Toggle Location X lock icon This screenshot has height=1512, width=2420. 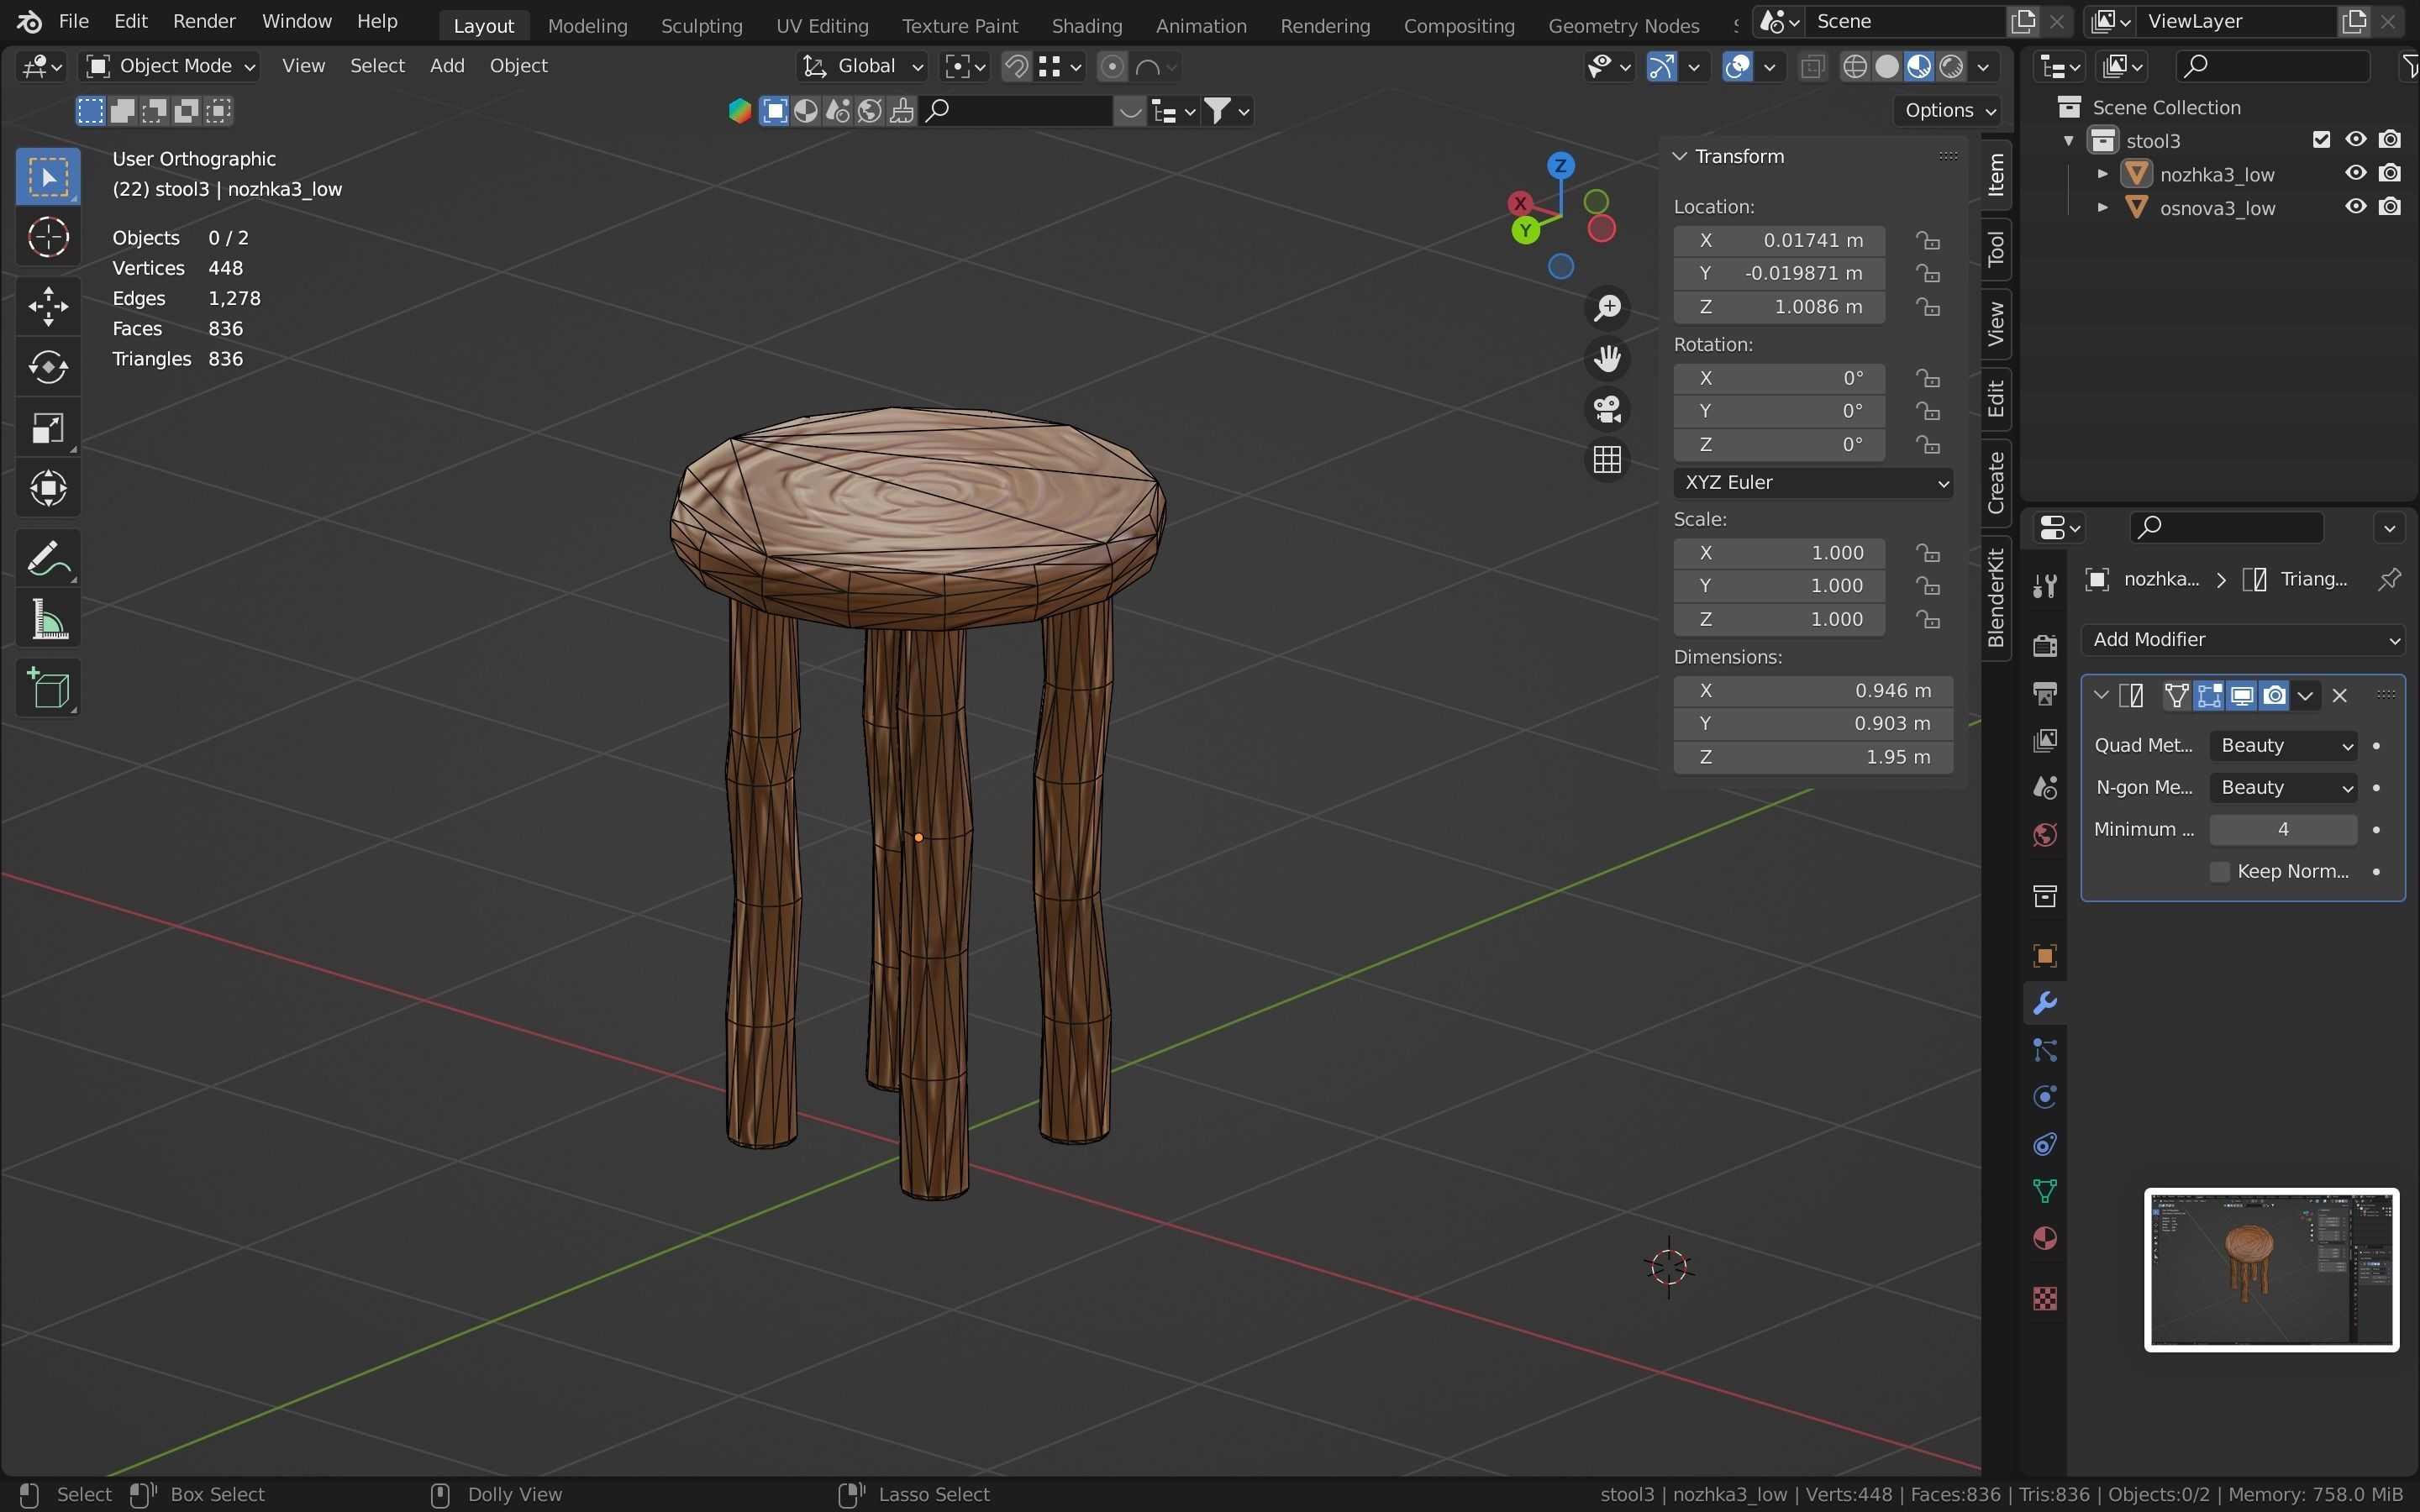click(x=1927, y=240)
